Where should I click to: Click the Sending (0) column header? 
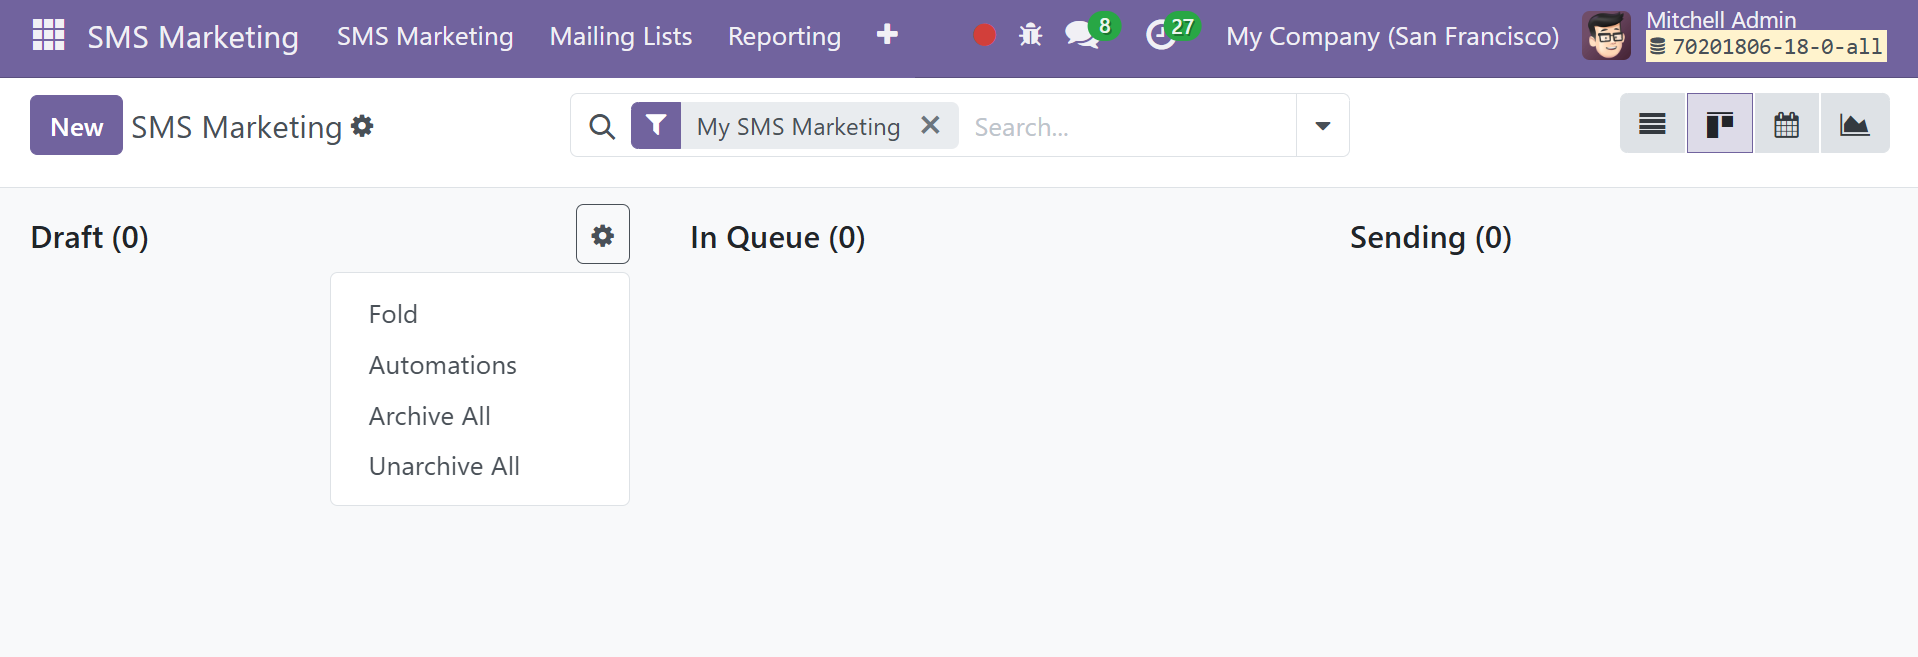pos(1431,238)
